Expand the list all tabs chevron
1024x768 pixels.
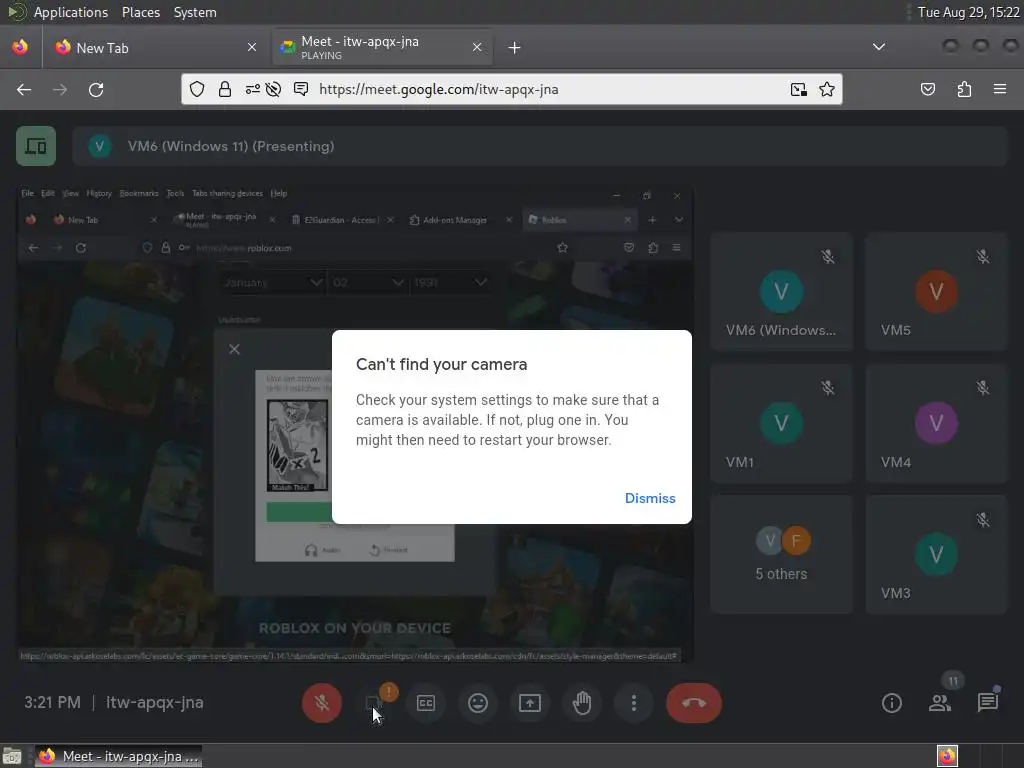click(x=879, y=47)
